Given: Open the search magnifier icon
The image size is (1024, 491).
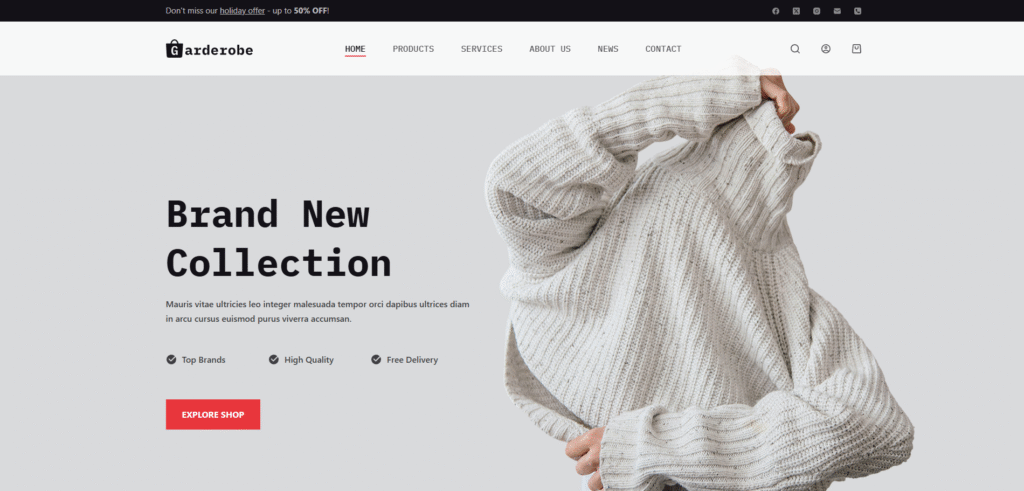Looking at the screenshot, I should 795,49.
